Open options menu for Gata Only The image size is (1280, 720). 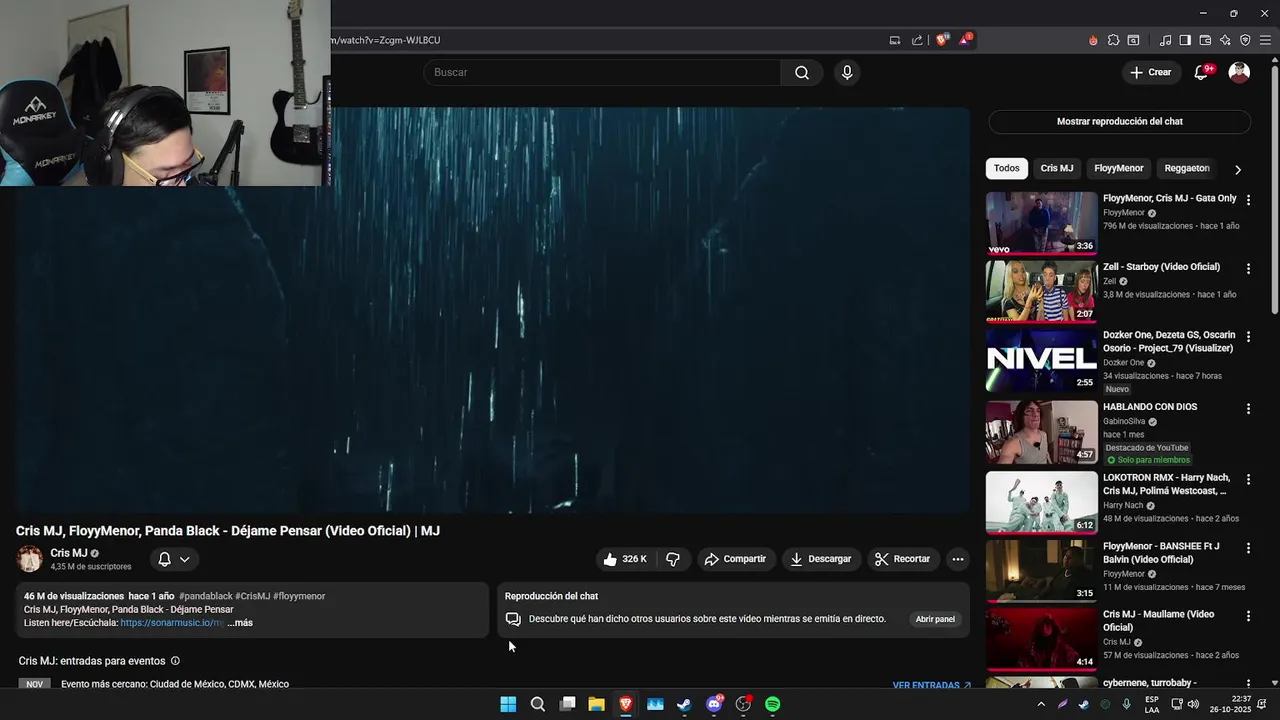coord(1248,200)
